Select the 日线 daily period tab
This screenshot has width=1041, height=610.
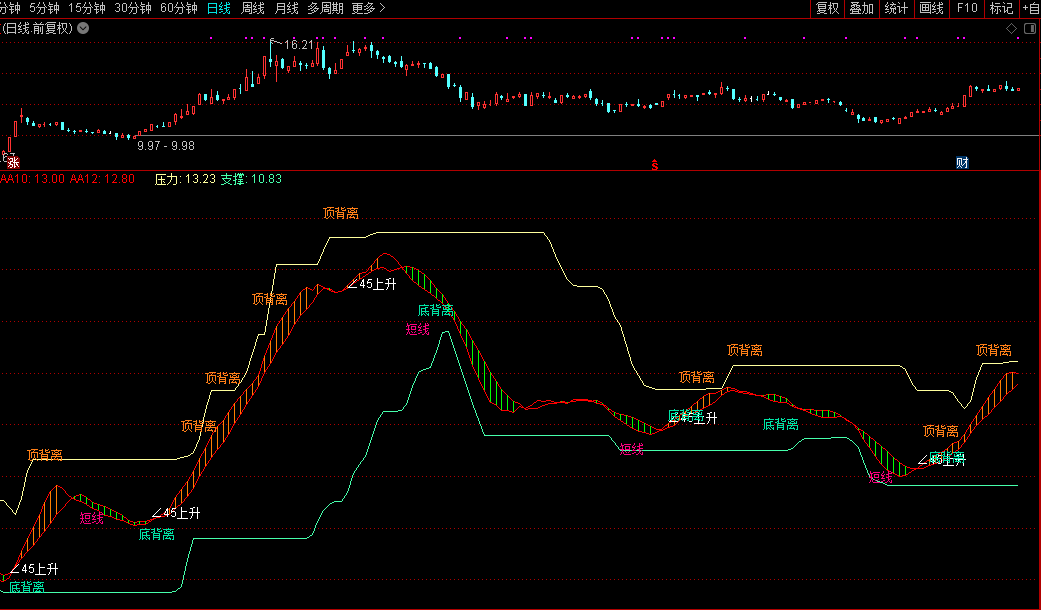pos(218,9)
